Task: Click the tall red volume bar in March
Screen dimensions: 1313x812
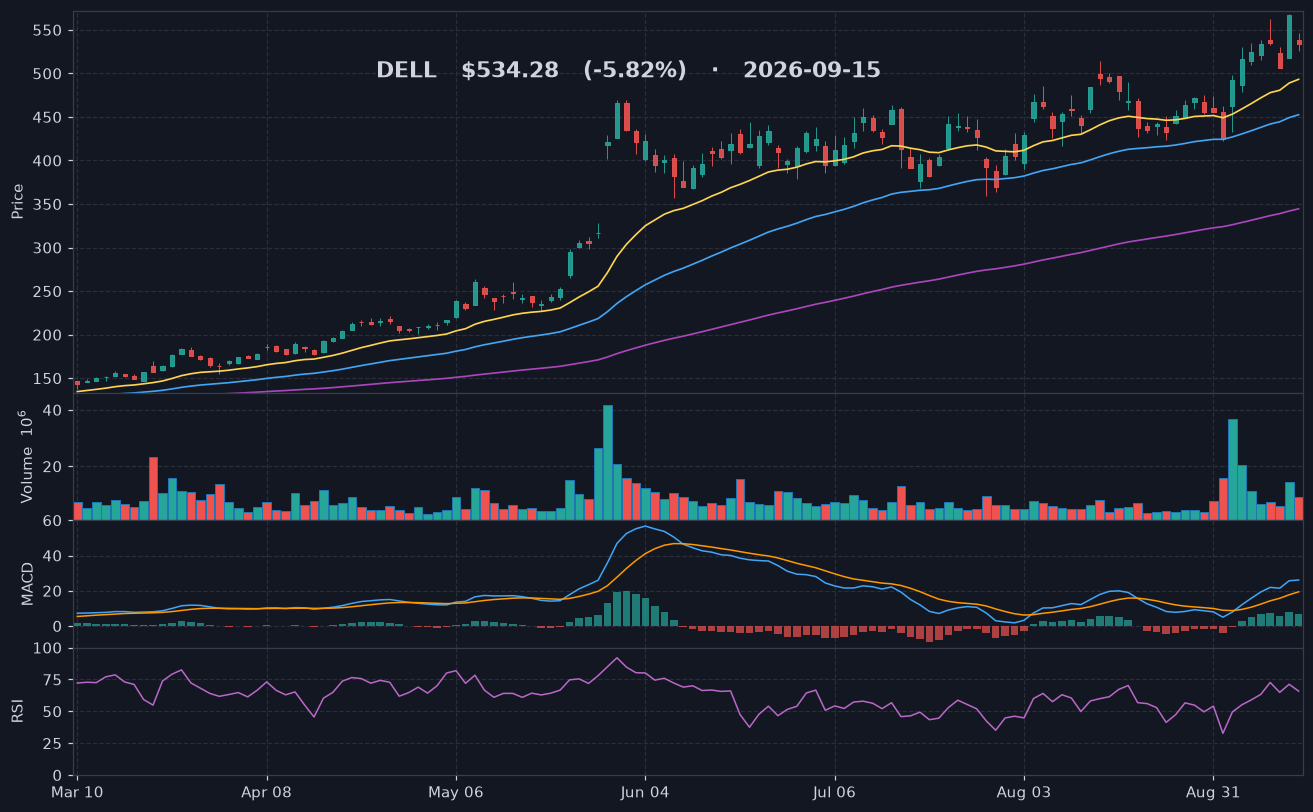Action: pyautogui.click(x=153, y=488)
